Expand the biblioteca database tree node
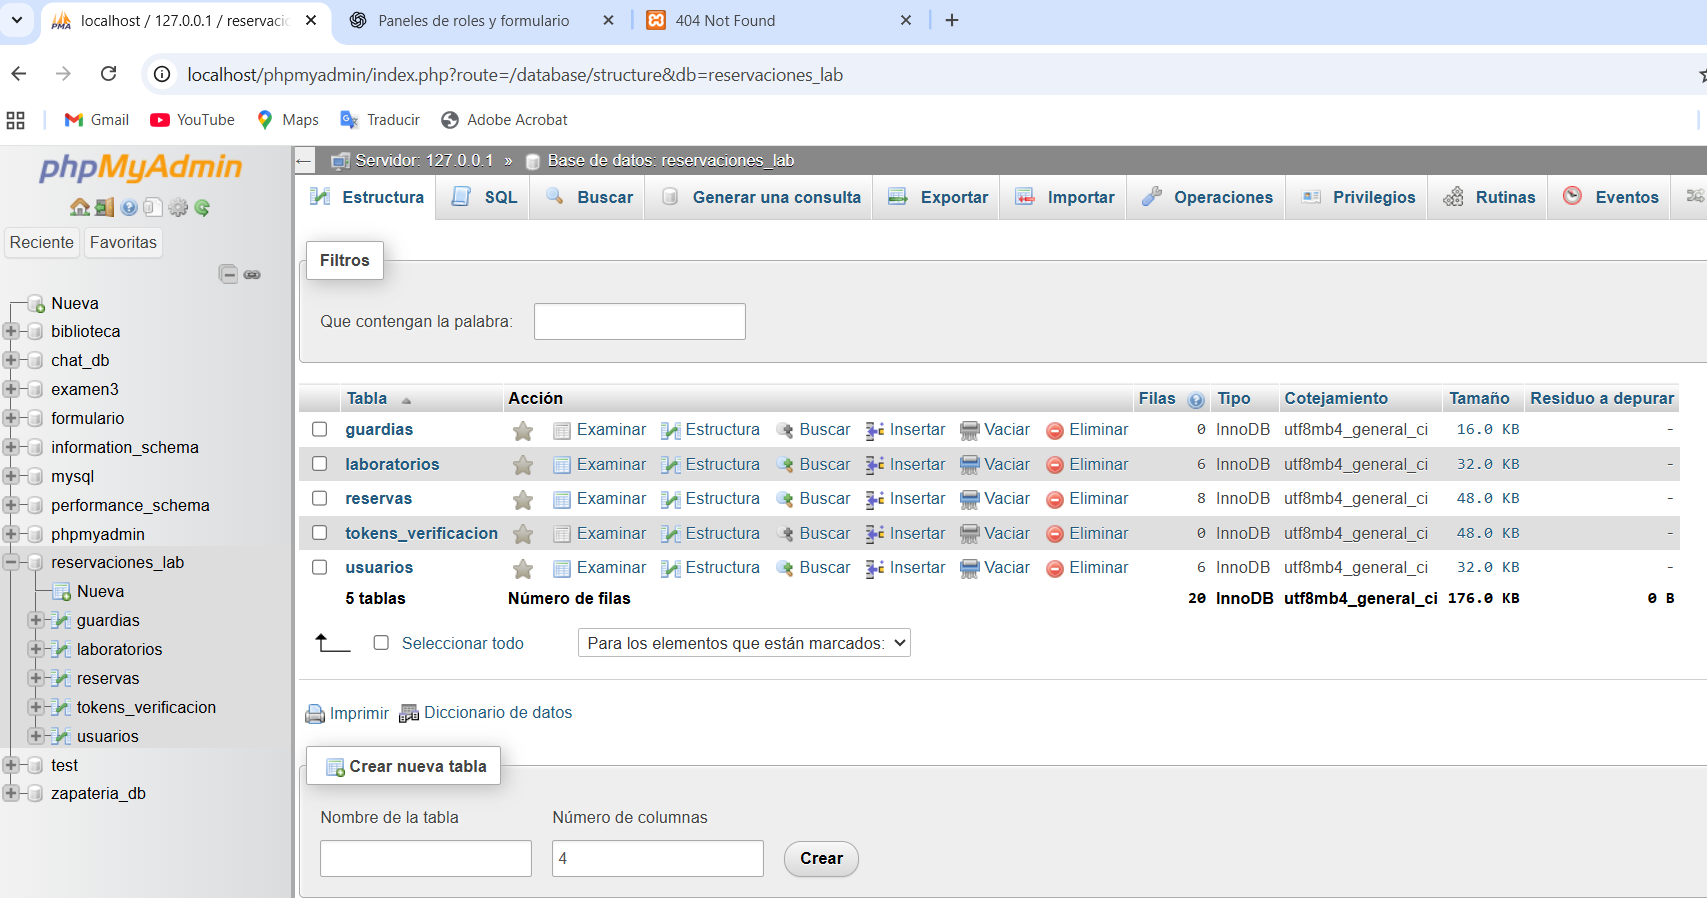The image size is (1707, 898). click(11, 331)
